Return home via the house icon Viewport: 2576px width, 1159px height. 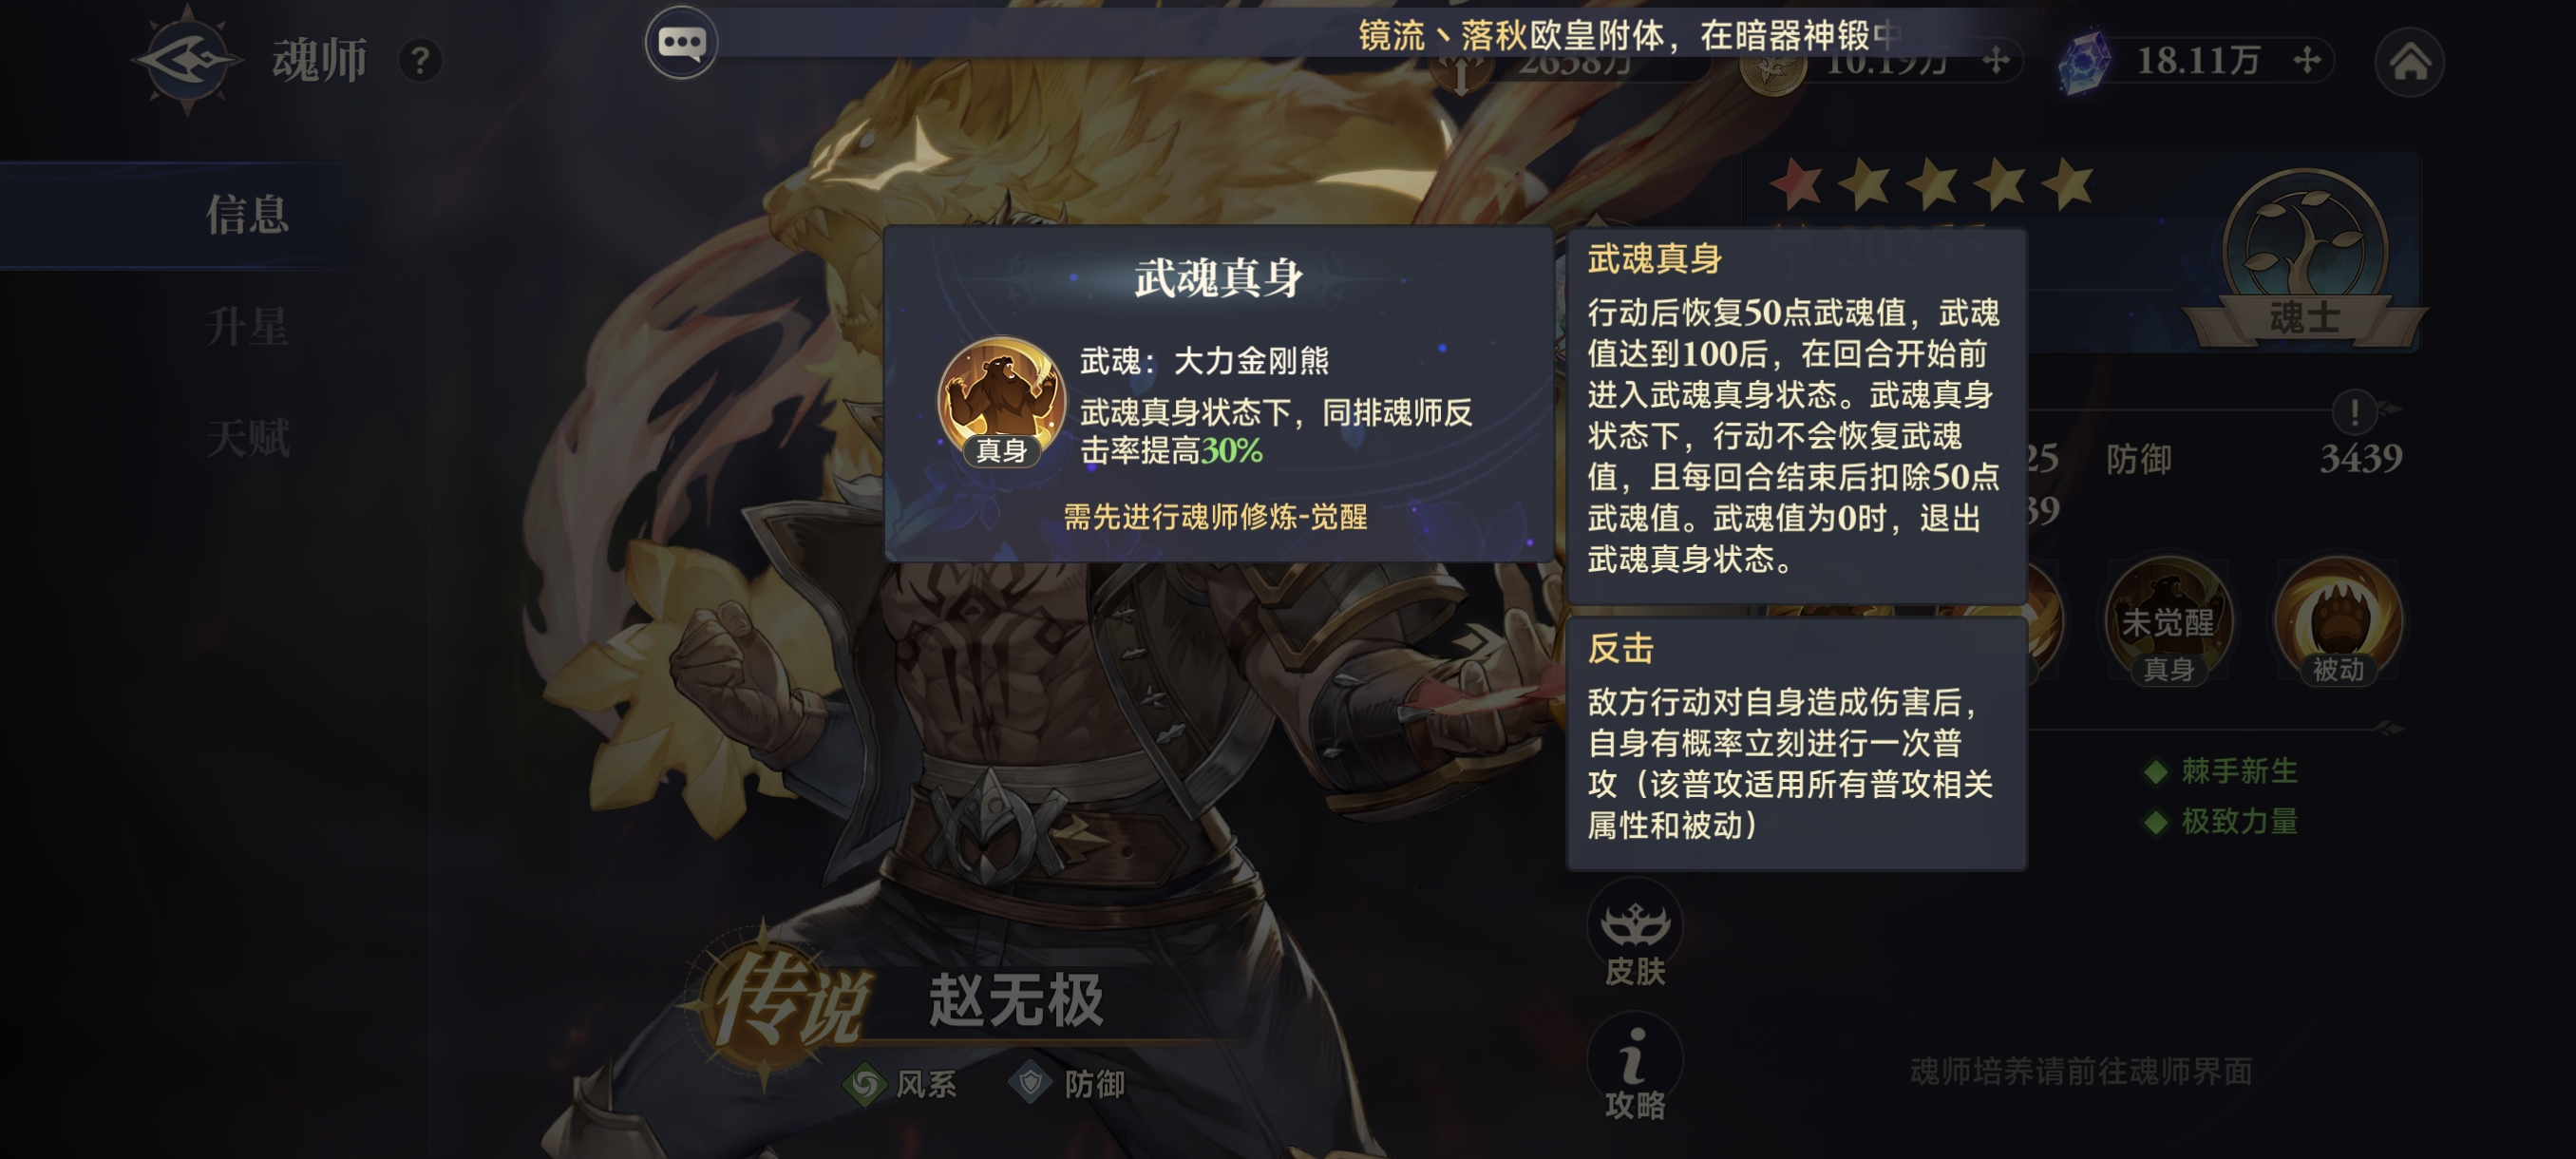[2409, 62]
